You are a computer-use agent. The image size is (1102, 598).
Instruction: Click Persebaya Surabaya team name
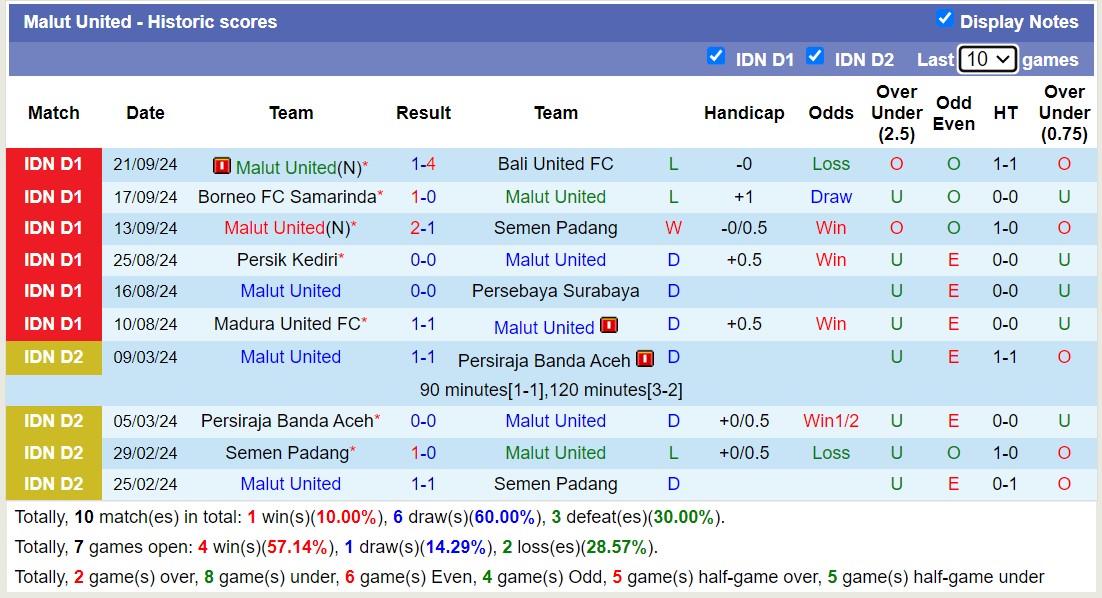click(x=556, y=292)
